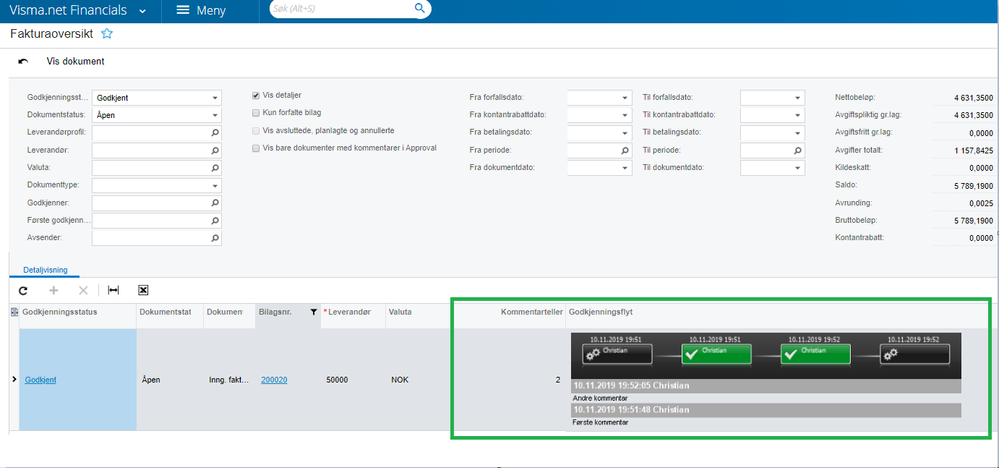
Task: Focus the Søk (Alt+S) search box
Action: pyautogui.click(x=341, y=8)
